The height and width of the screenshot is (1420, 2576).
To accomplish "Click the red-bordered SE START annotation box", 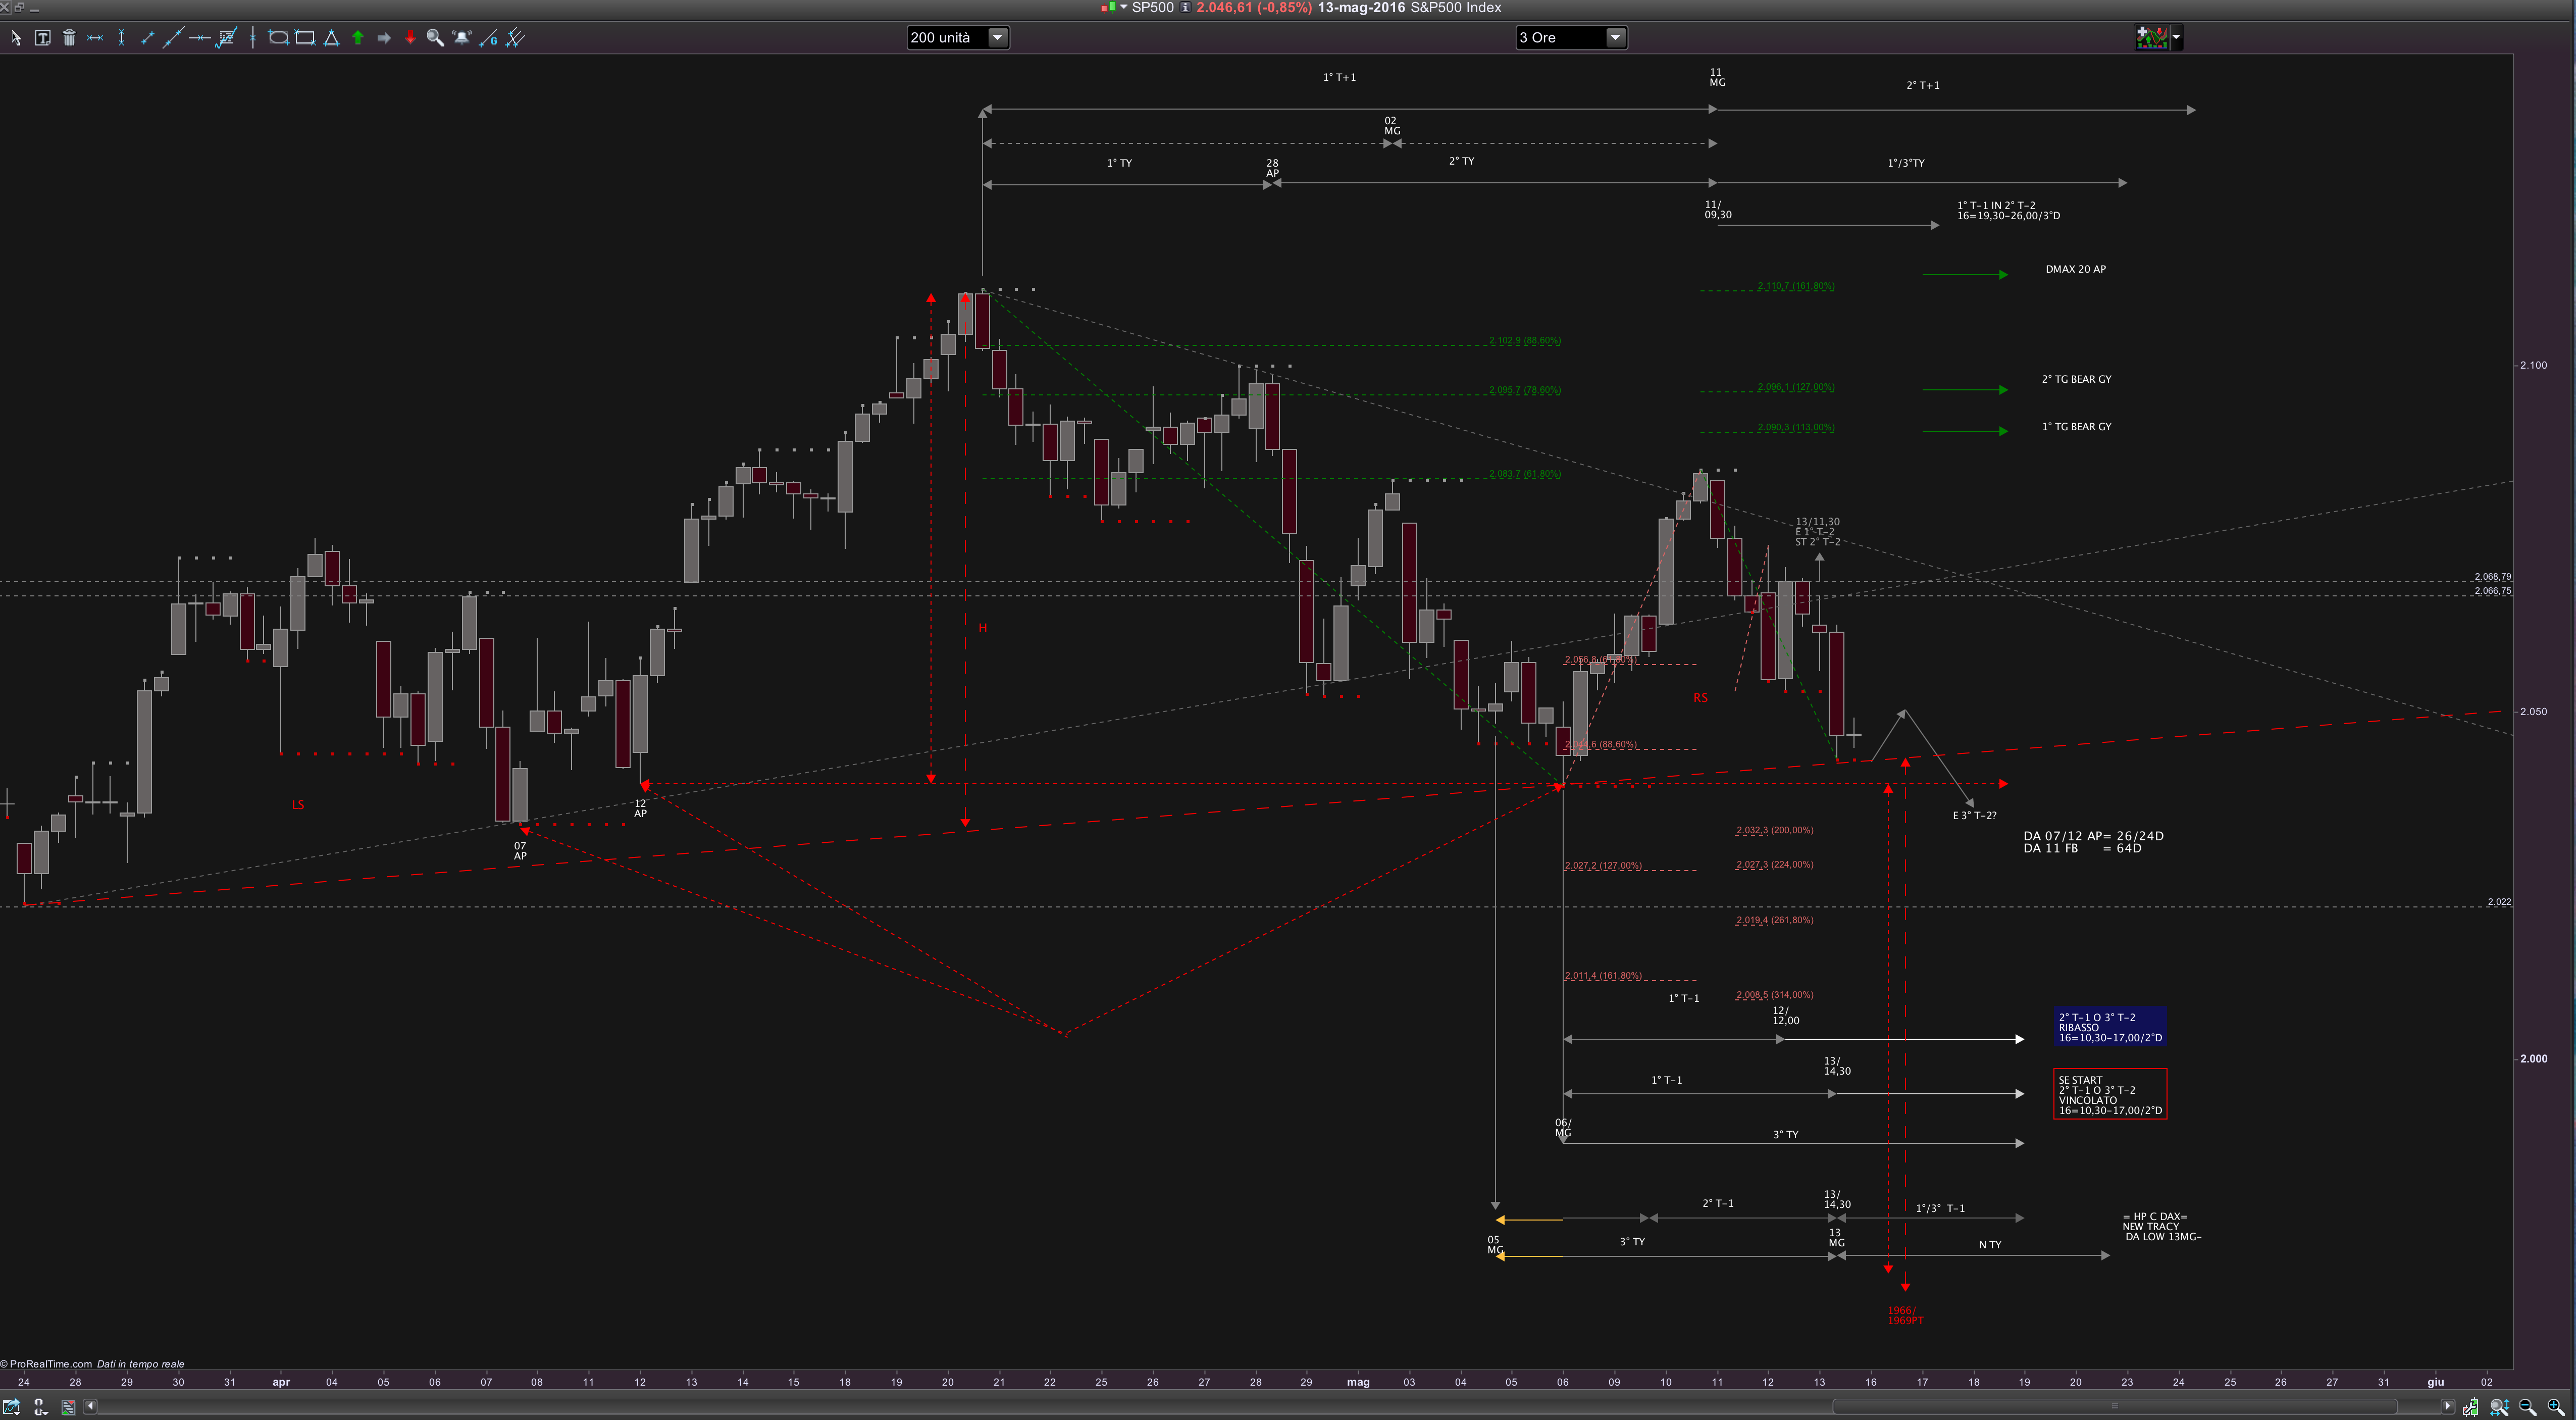I will click(x=2110, y=1094).
